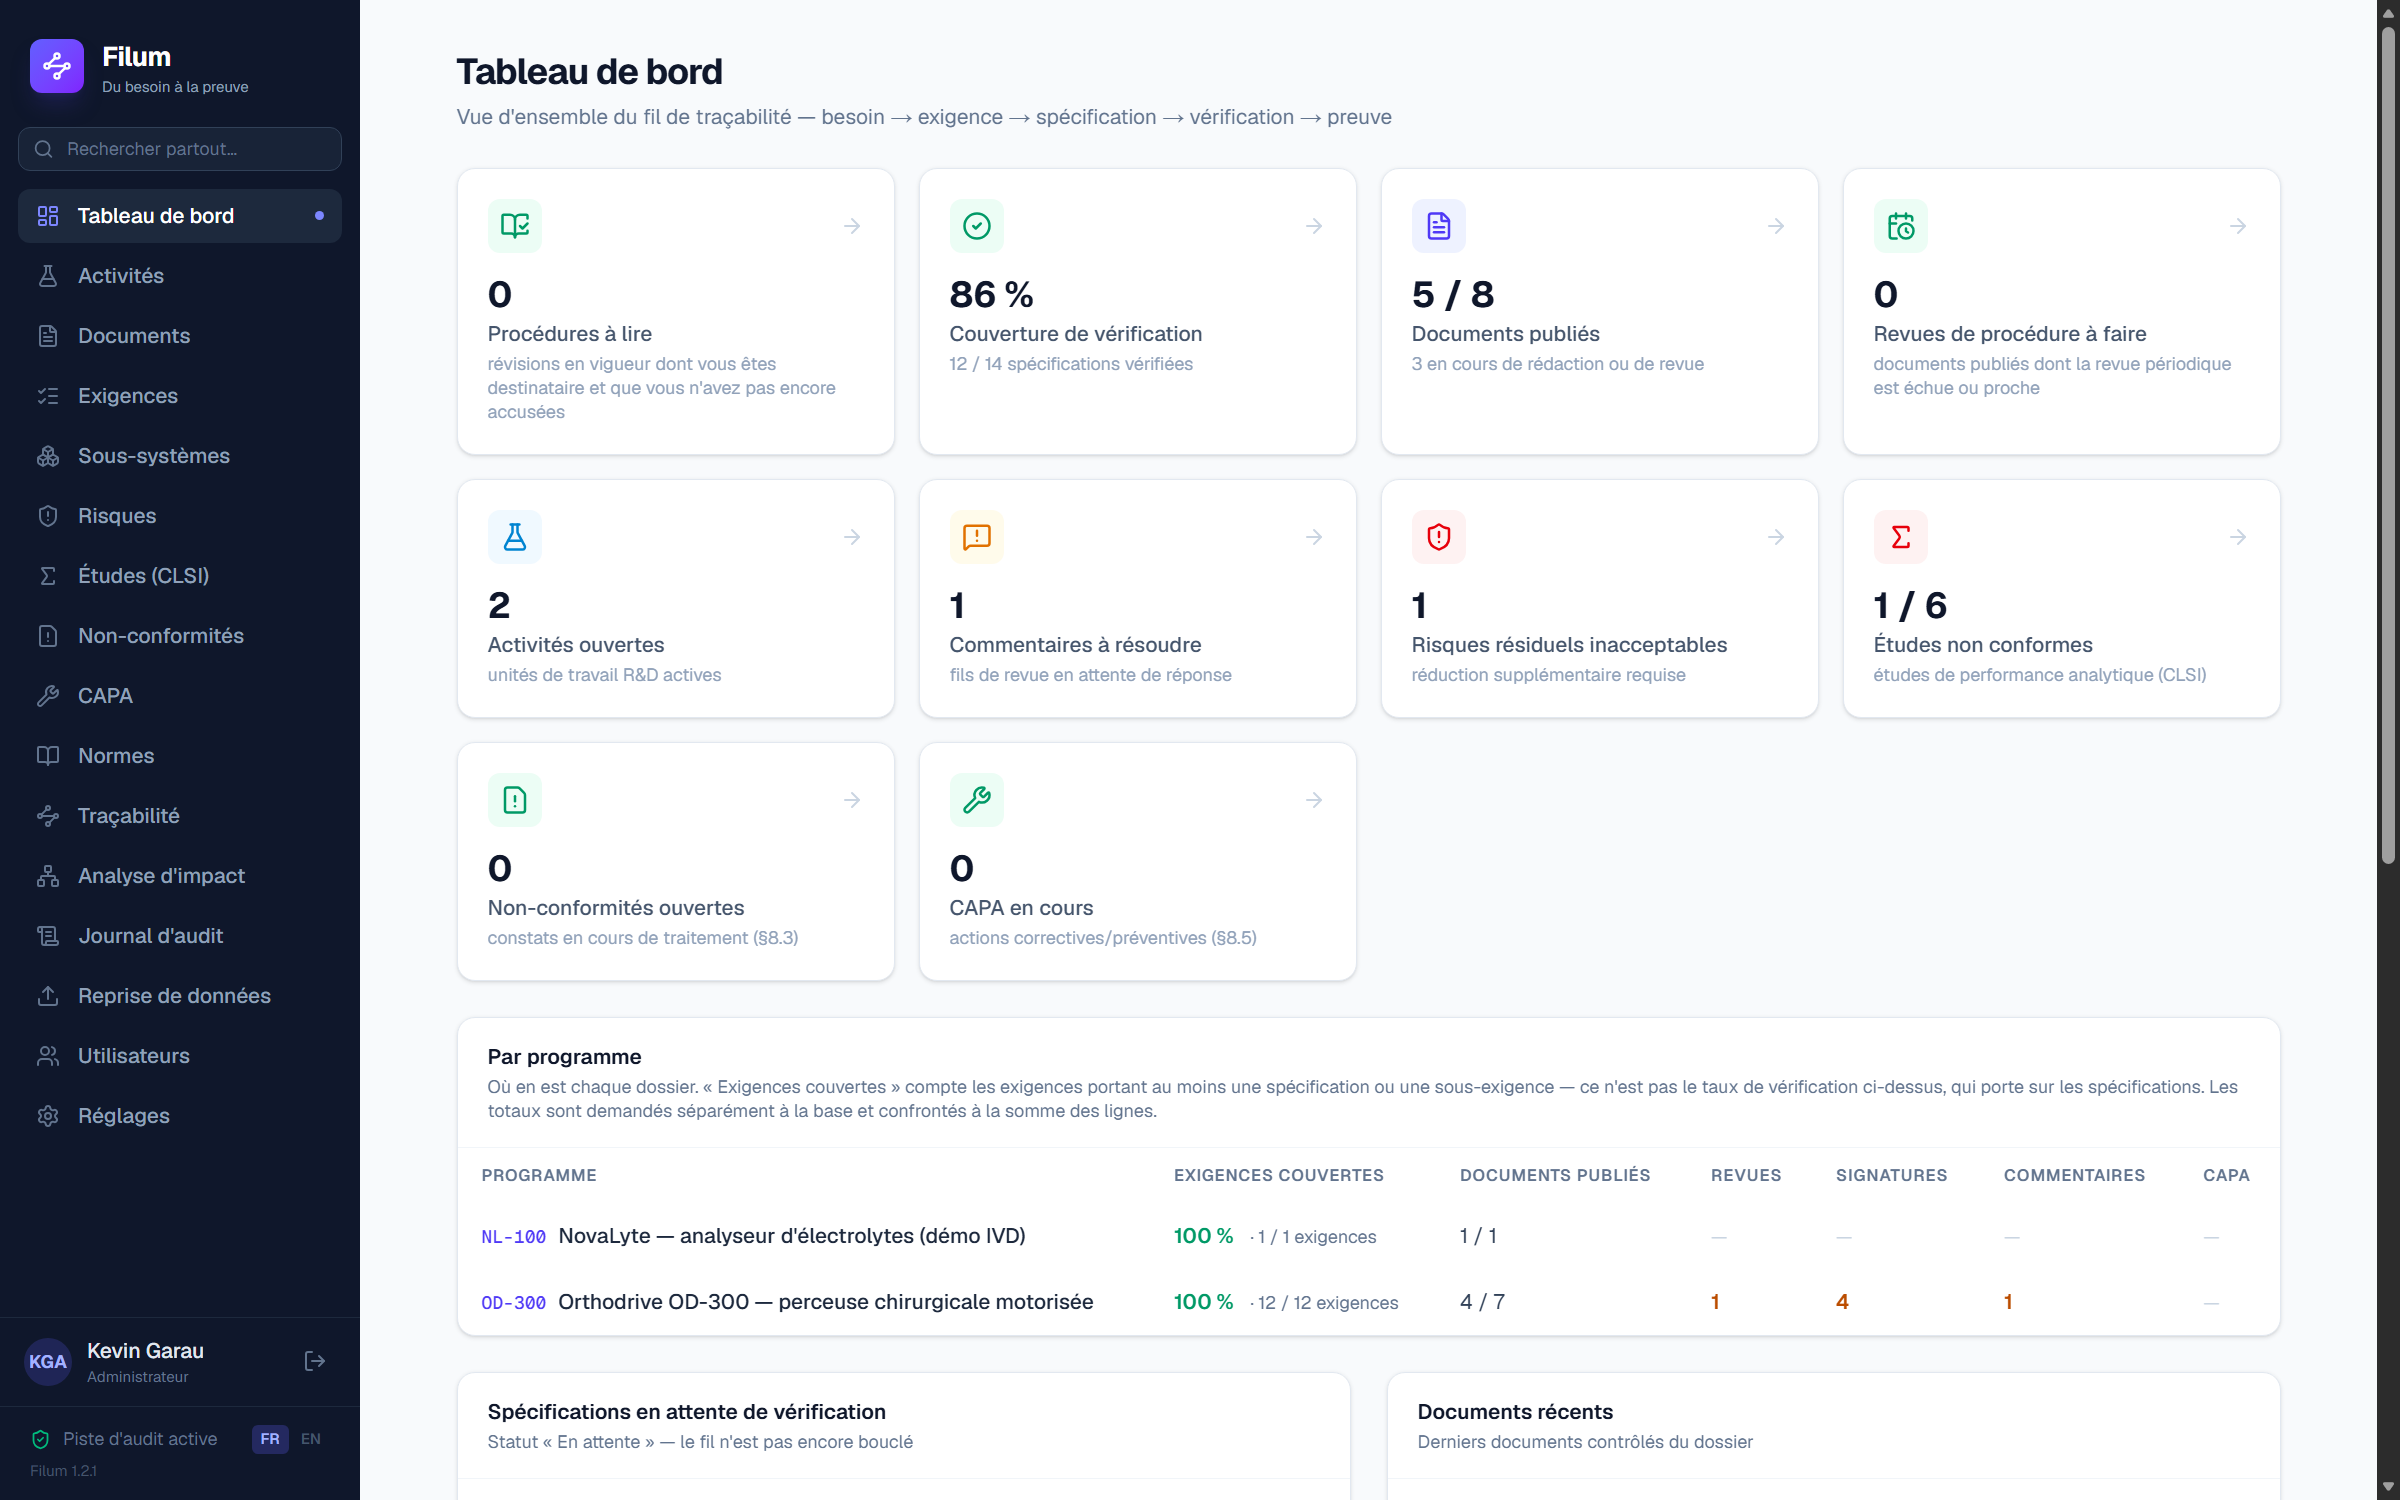2400x1500 pixels.
Task: Open Activités in the sidebar
Action: pyautogui.click(x=180, y=276)
